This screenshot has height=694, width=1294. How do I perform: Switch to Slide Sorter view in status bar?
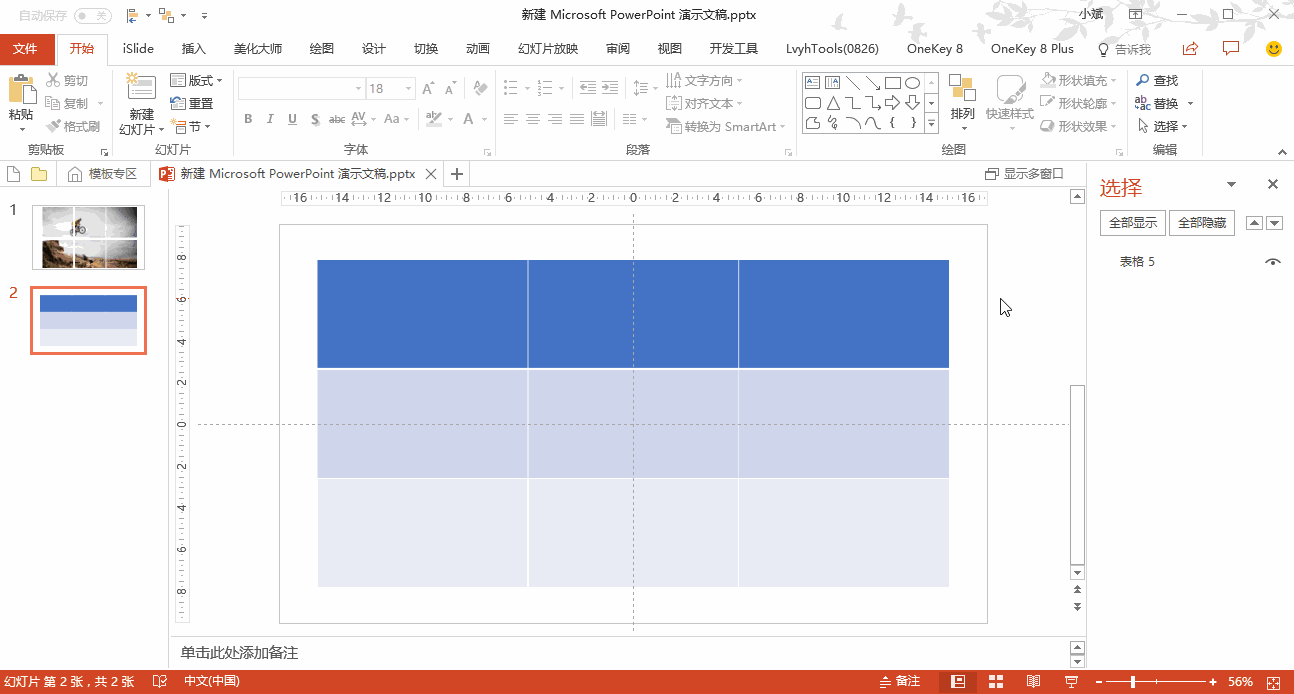coord(996,681)
